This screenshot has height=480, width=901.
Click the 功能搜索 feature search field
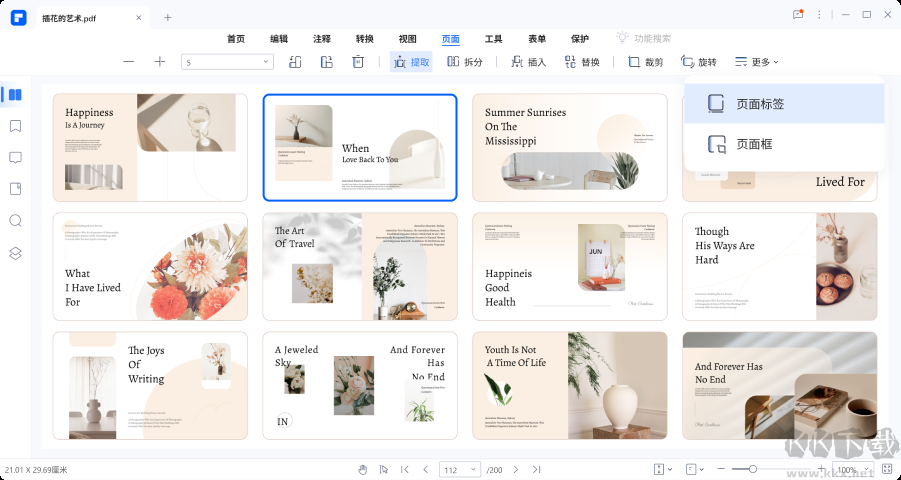pos(644,39)
